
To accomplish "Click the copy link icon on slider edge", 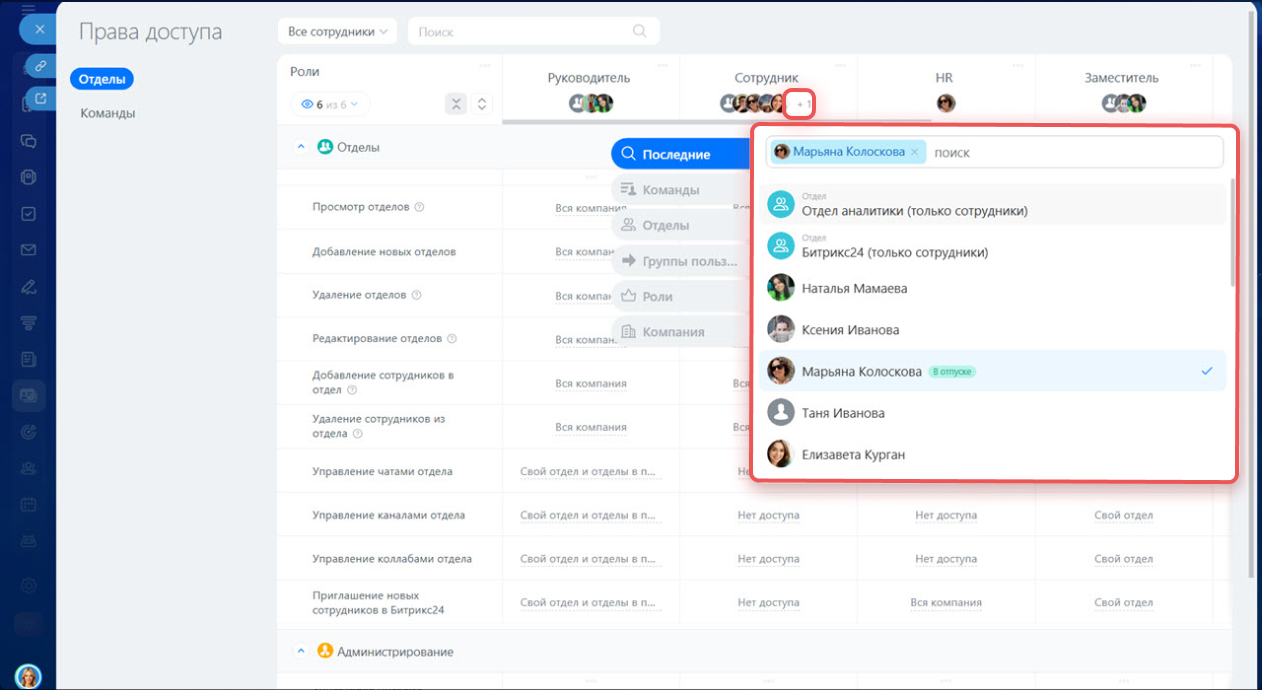I will (41, 66).
